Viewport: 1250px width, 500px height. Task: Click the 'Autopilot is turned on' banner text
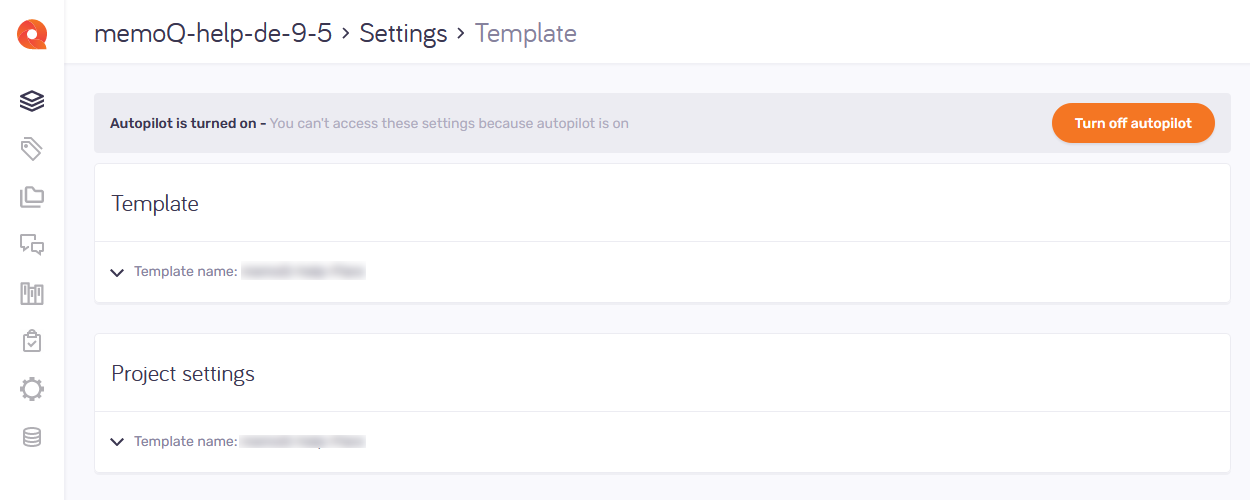pyautogui.click(x=186, y=124)
